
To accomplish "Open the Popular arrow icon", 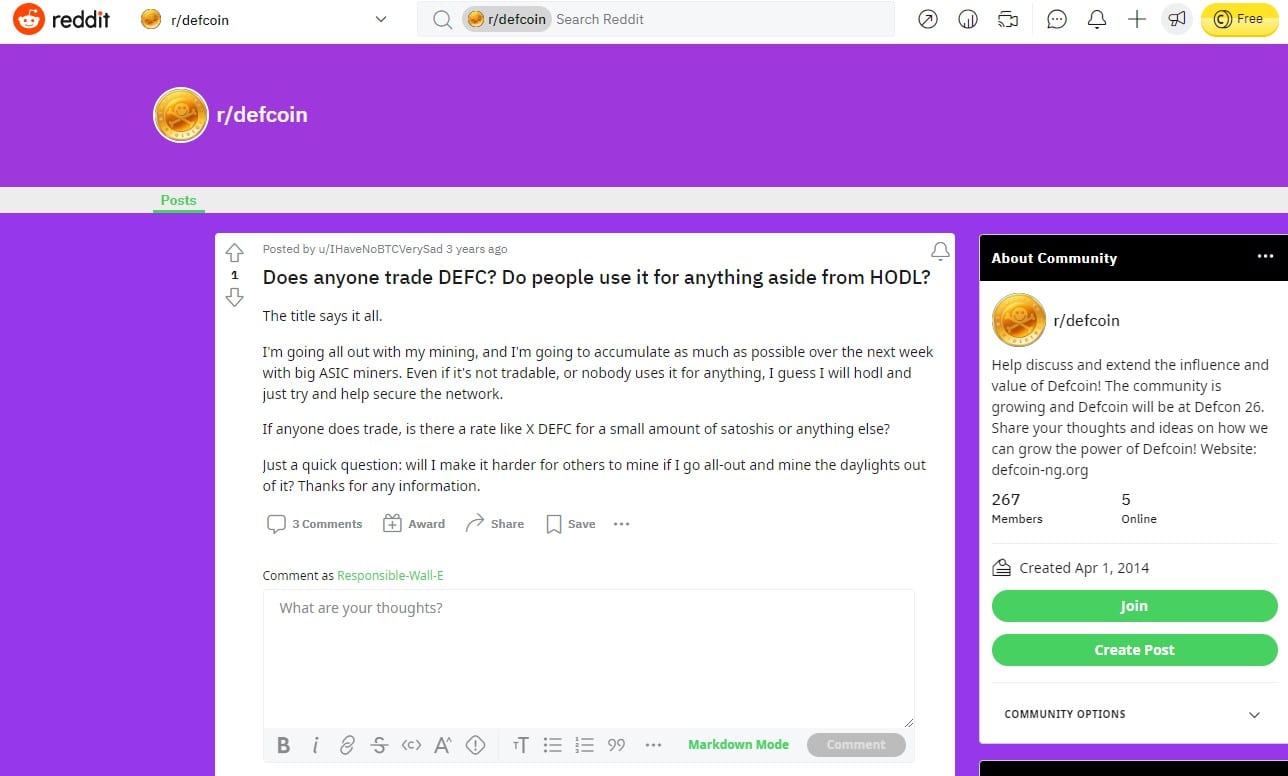I will point(928,19).
